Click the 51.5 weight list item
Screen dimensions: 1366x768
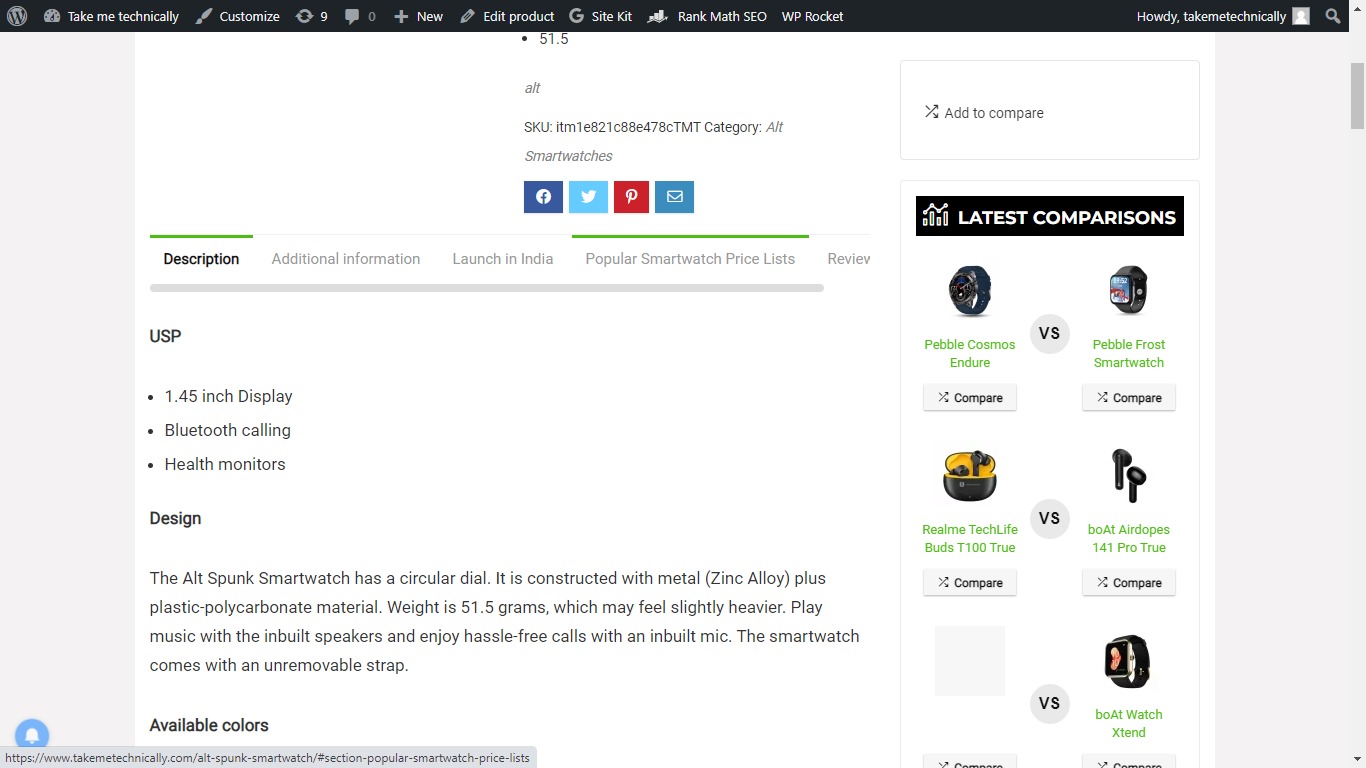click(x=554, y=39)
